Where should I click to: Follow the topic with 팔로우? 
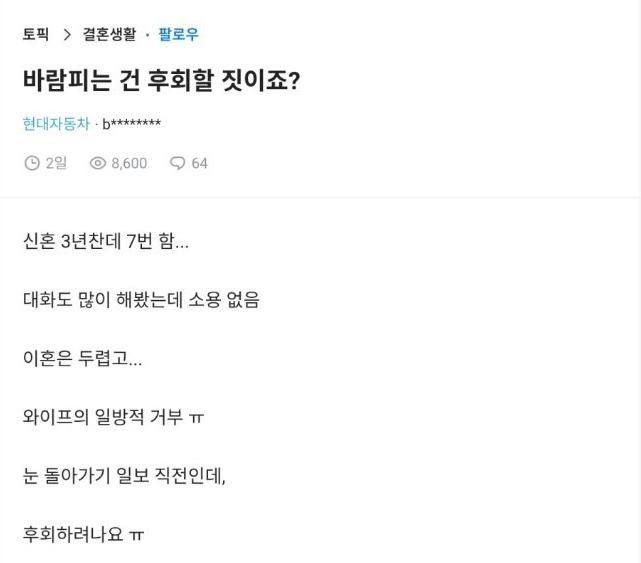(x=178, y=35)
